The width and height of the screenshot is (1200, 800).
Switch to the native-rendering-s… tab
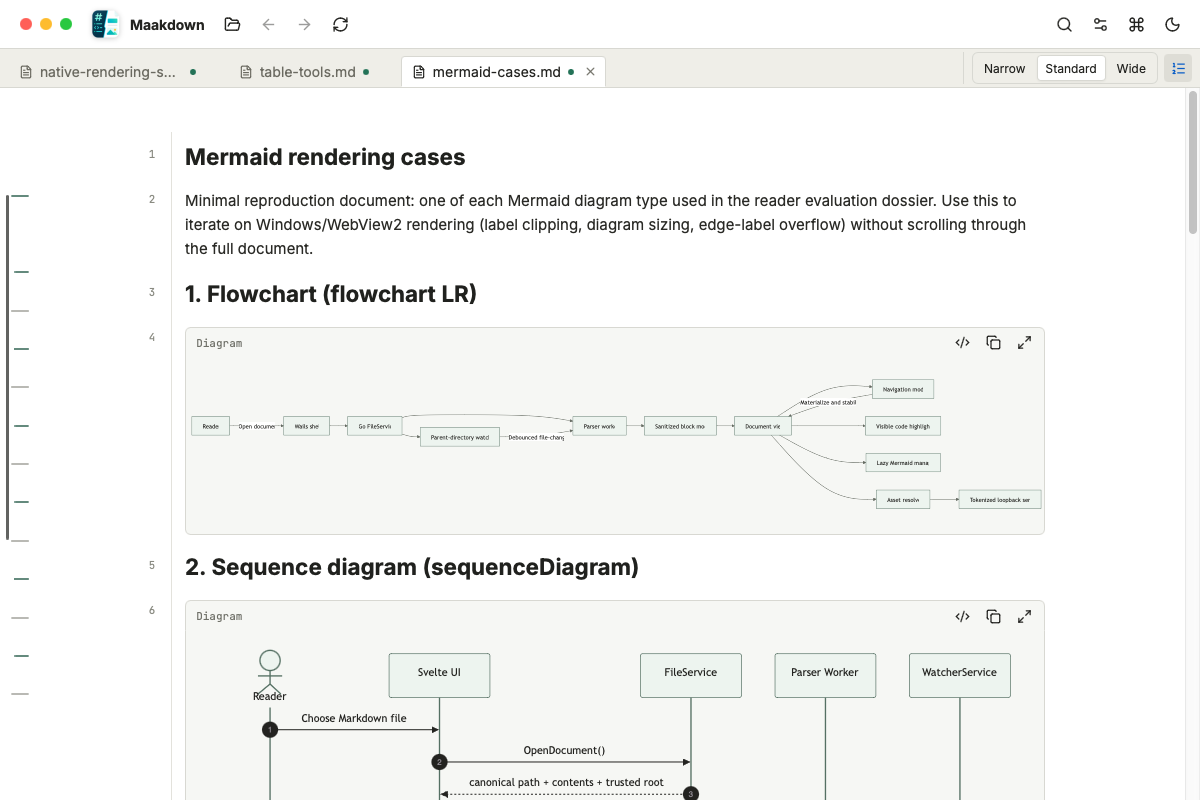tap(108, 72)
